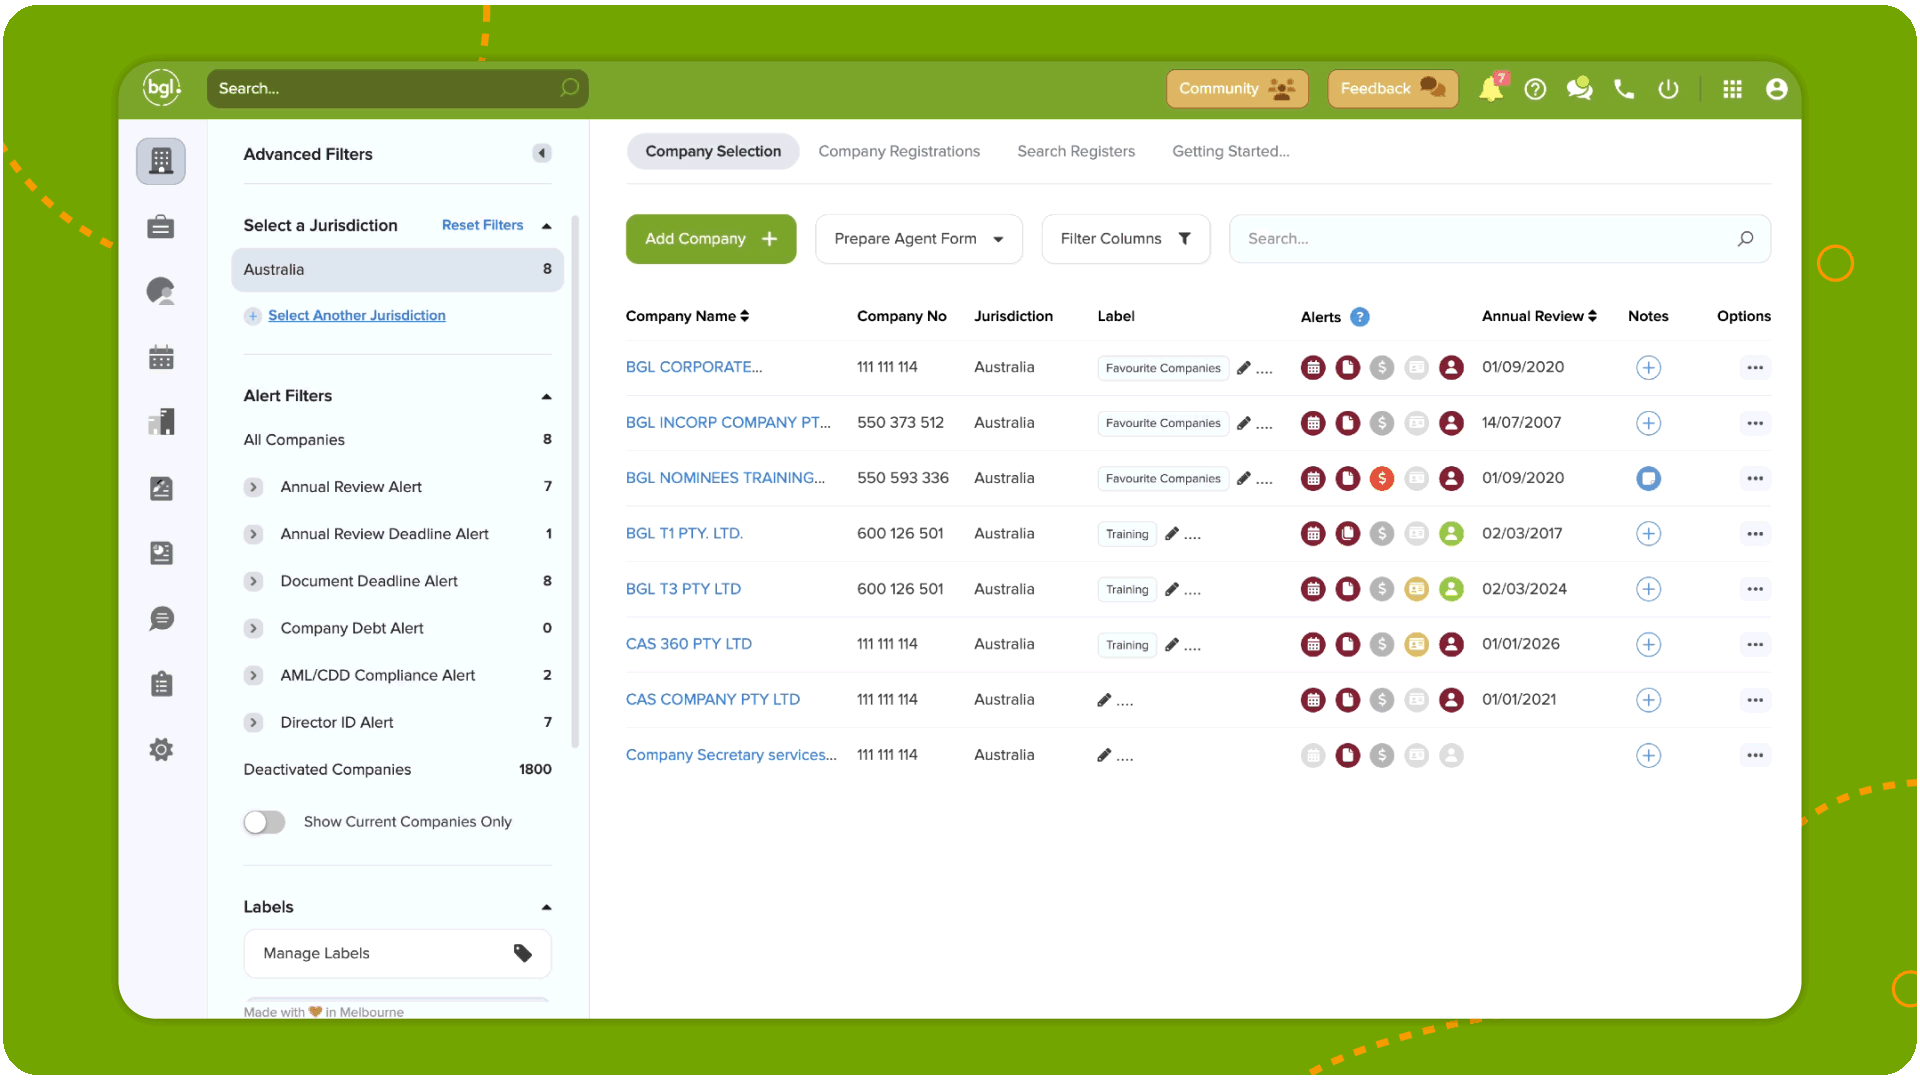
Task: Click AML compliance alert icon for BGL T3 PTY LTD
Action: [1417, 589]
